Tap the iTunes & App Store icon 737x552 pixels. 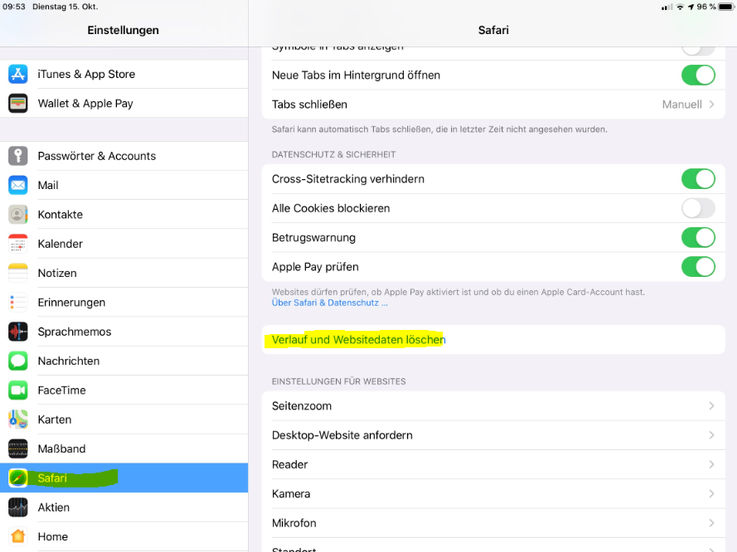coord(18,74)
